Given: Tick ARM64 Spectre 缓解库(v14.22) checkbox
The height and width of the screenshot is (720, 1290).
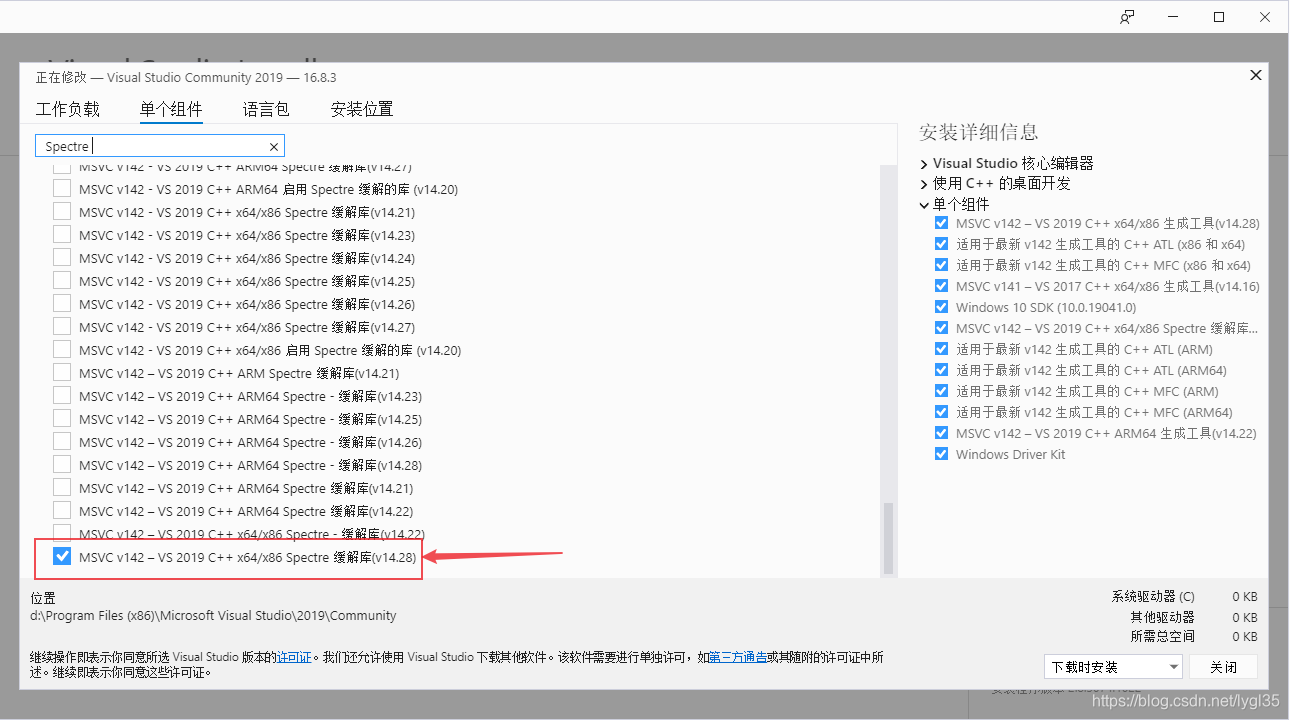Looking at the screenshot, I should coord(62,511).
